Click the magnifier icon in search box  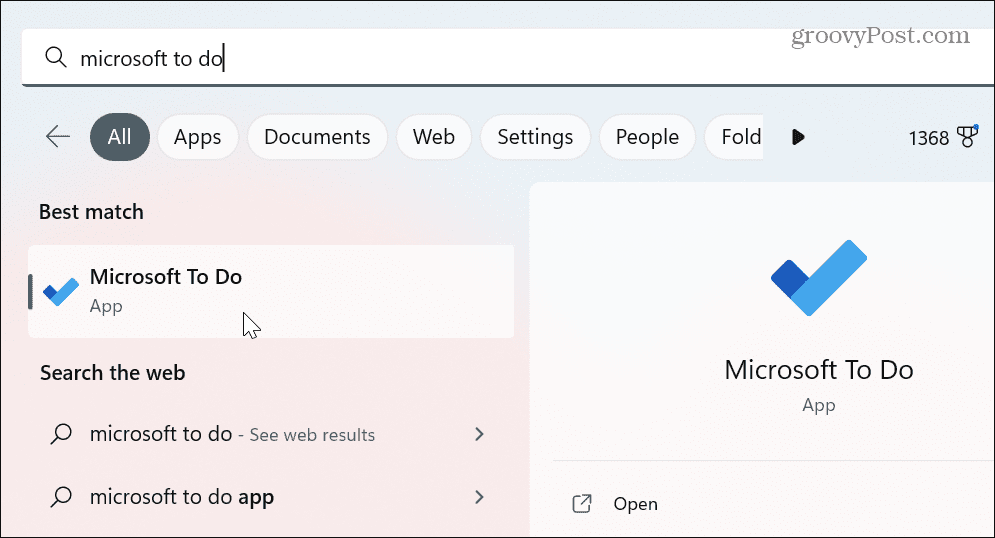coord(56,58)
